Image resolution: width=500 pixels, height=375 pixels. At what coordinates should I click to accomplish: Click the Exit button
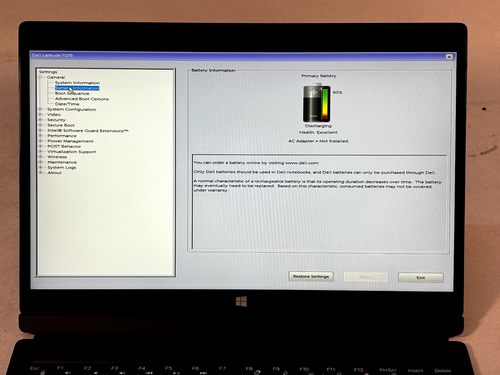421,277
